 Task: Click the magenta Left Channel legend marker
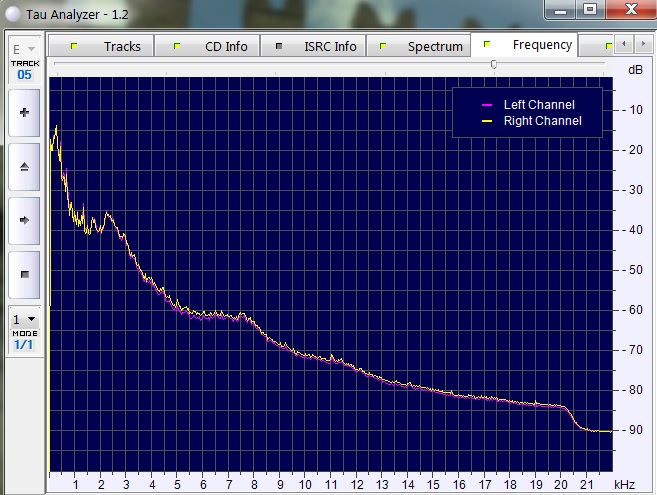pos(487,105)
